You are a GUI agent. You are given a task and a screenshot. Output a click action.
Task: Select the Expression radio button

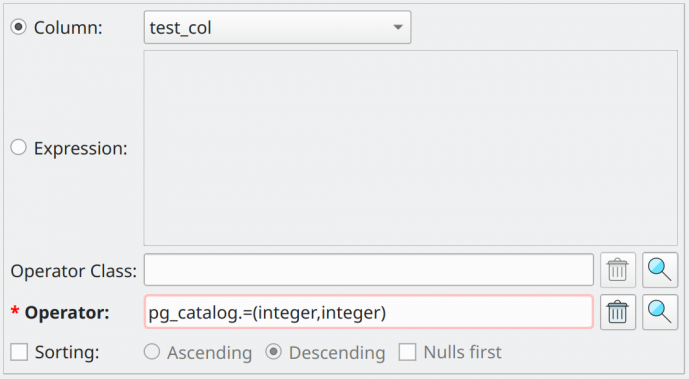tap(18, 148)
